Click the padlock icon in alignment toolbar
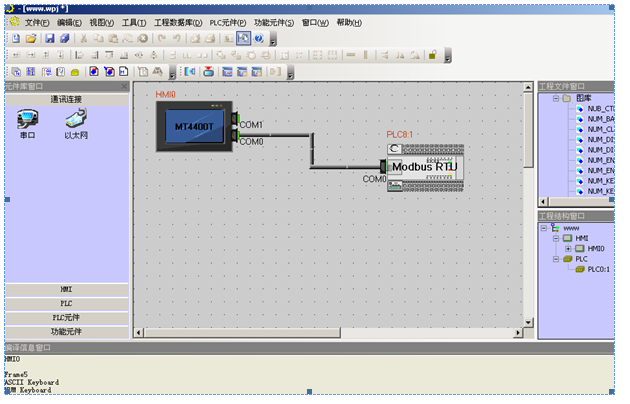Viewport: 630px width, 404px height. click(433, 55)
